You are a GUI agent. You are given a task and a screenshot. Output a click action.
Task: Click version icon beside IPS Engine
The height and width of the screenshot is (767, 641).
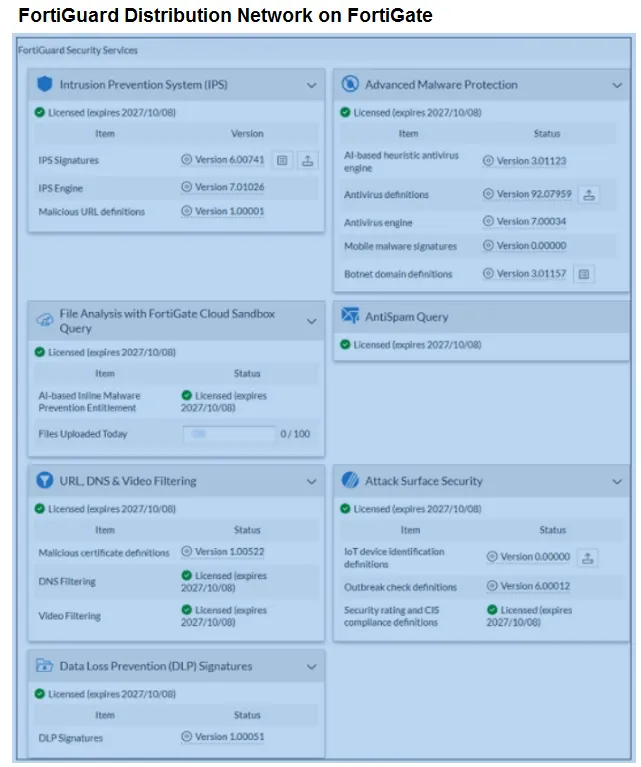[x=186, y=187]
